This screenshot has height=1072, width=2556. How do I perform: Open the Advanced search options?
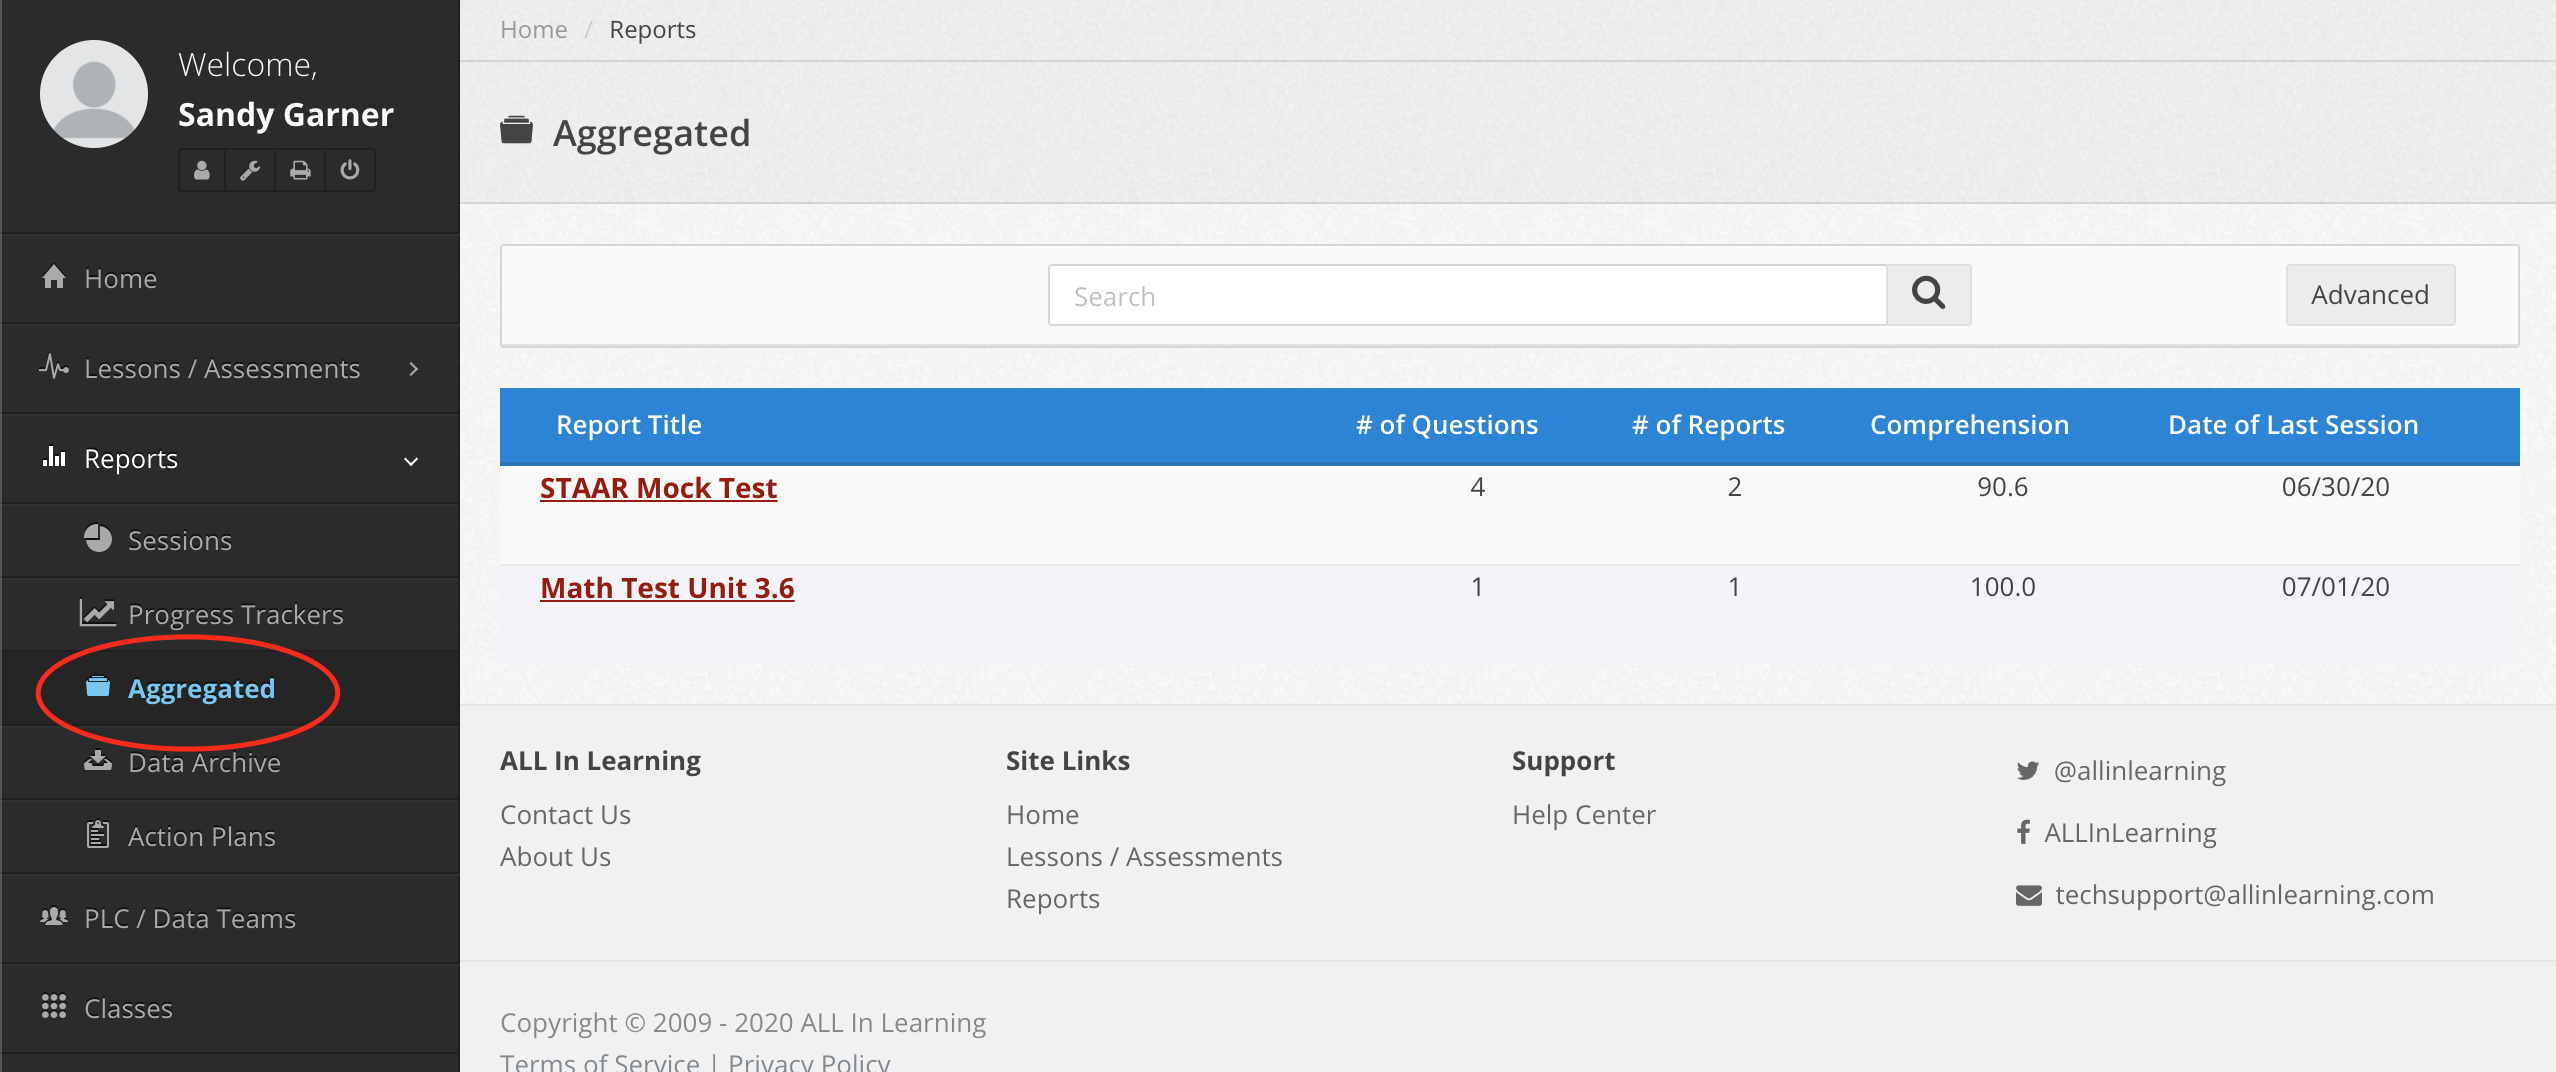pyautogui.click(x=2369, y=295)
